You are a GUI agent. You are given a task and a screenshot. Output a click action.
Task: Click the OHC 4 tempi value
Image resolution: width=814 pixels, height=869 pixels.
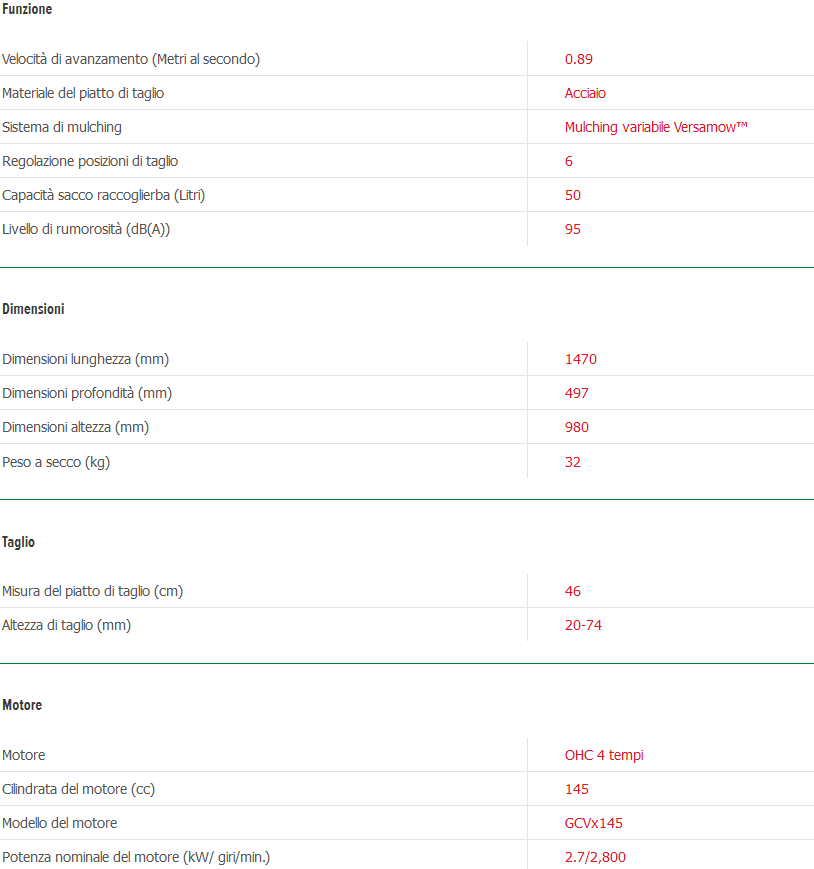tap(604, 755)
